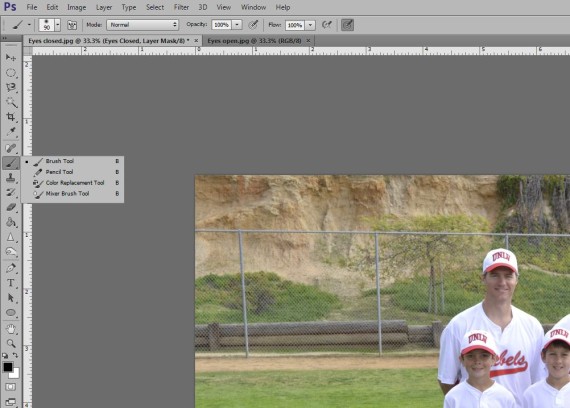The height and width of the screenshot is (408, 570).
Task: Select the Type tool
Action: (11, 283)
